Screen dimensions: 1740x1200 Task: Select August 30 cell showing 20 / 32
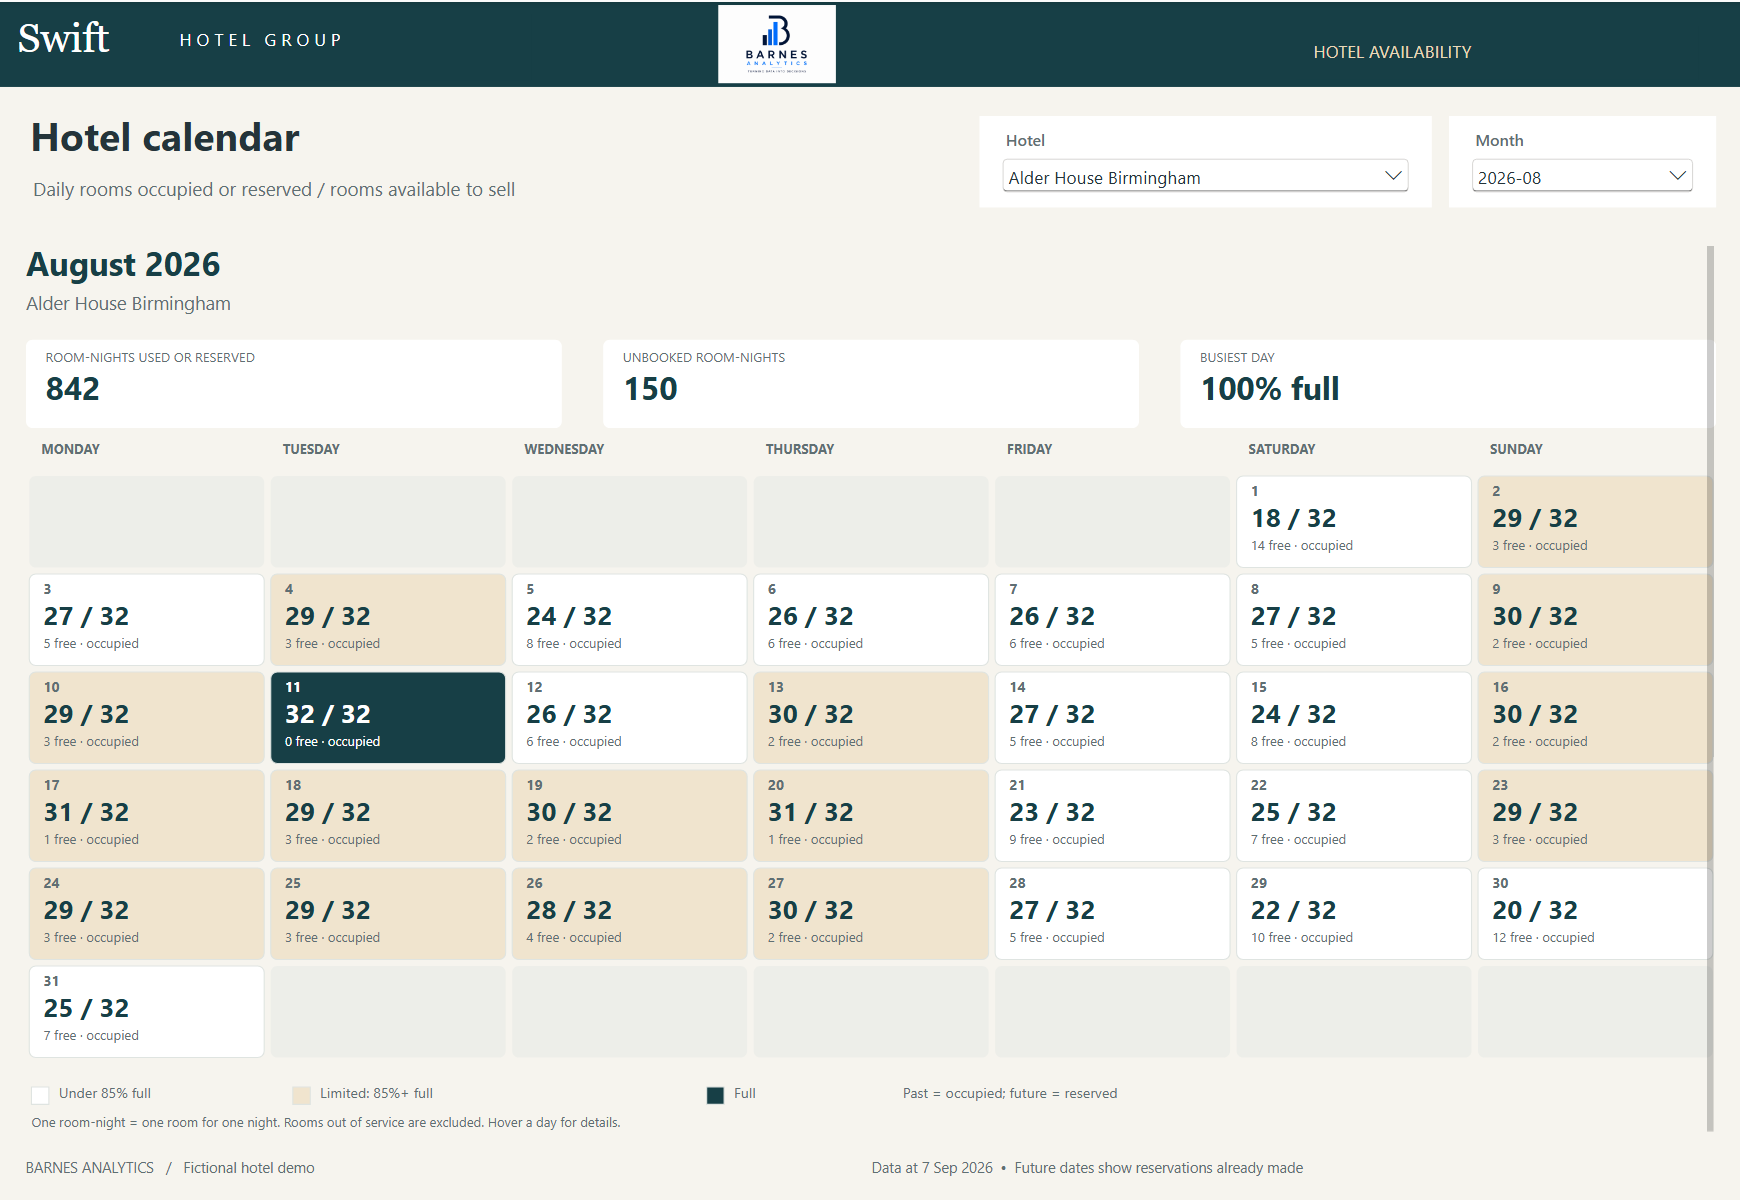1595,913
